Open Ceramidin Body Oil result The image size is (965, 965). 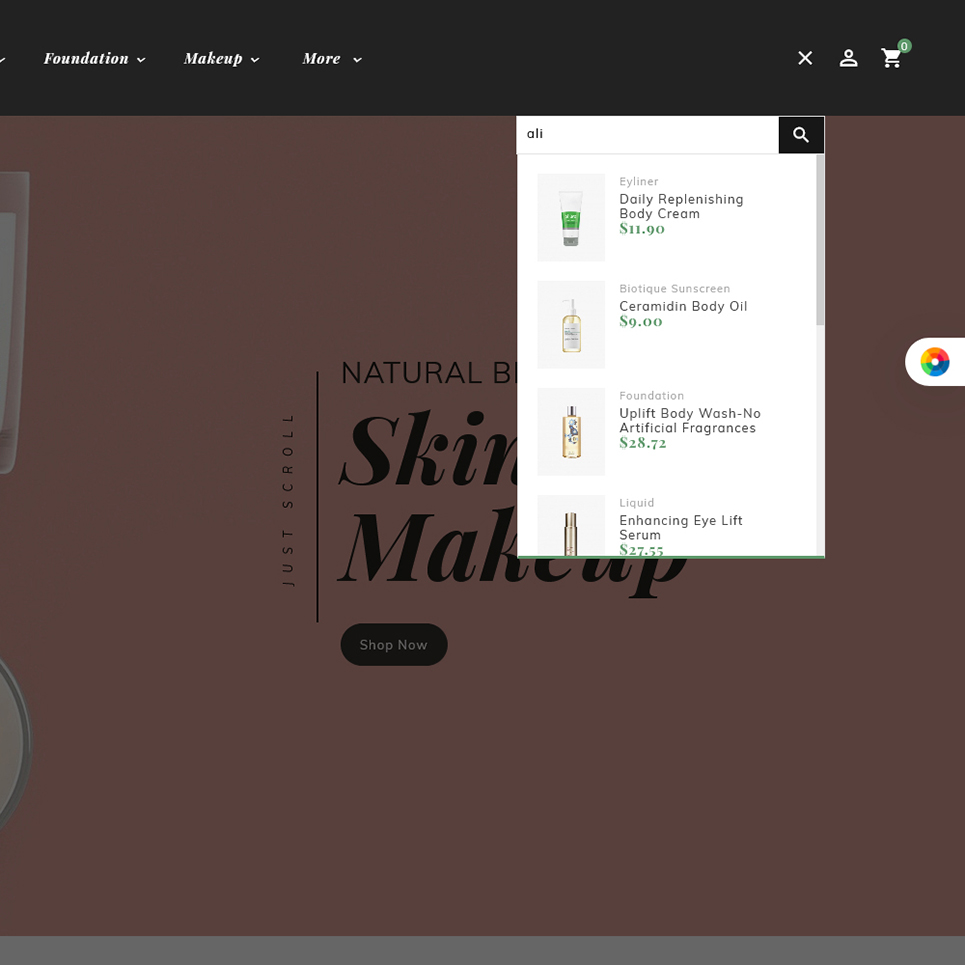(683, 306)
